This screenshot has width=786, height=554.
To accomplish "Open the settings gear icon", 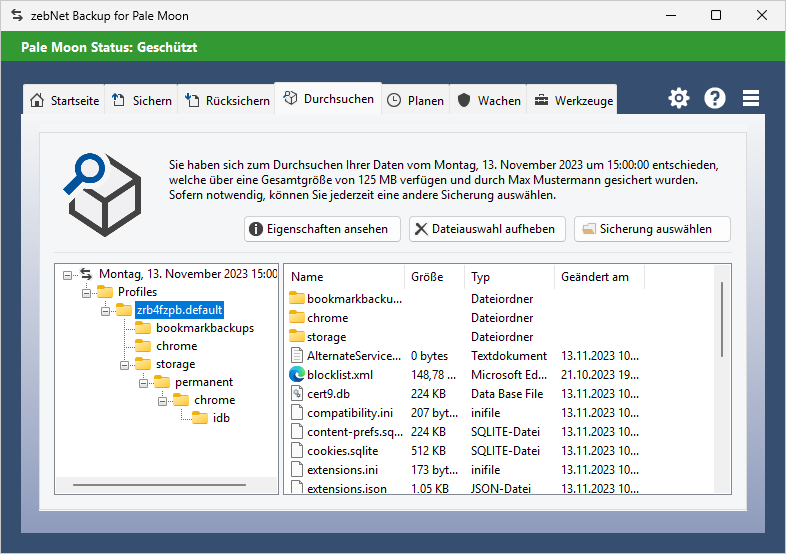I will coord(679,98).
